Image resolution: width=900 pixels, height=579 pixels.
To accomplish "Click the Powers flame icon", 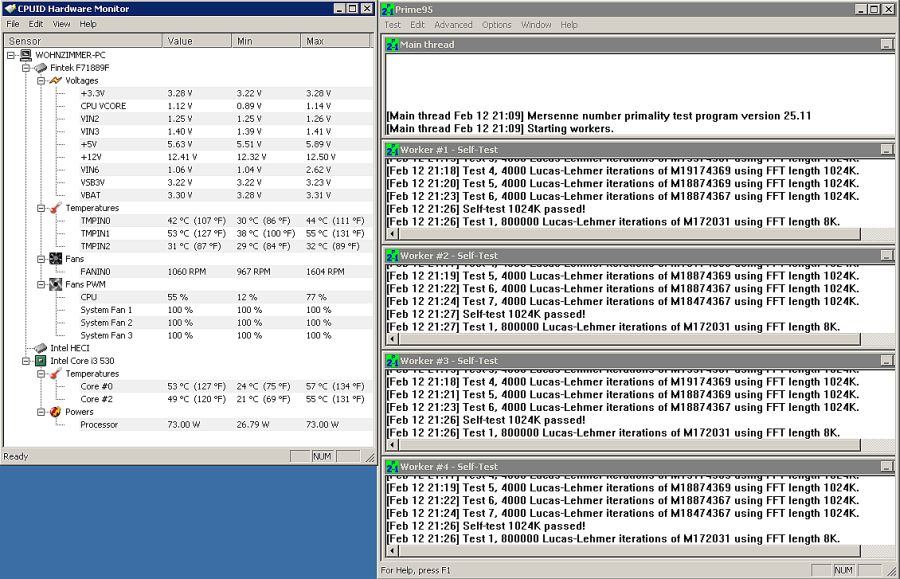I will pyautogui.click(x=56, y=411).
